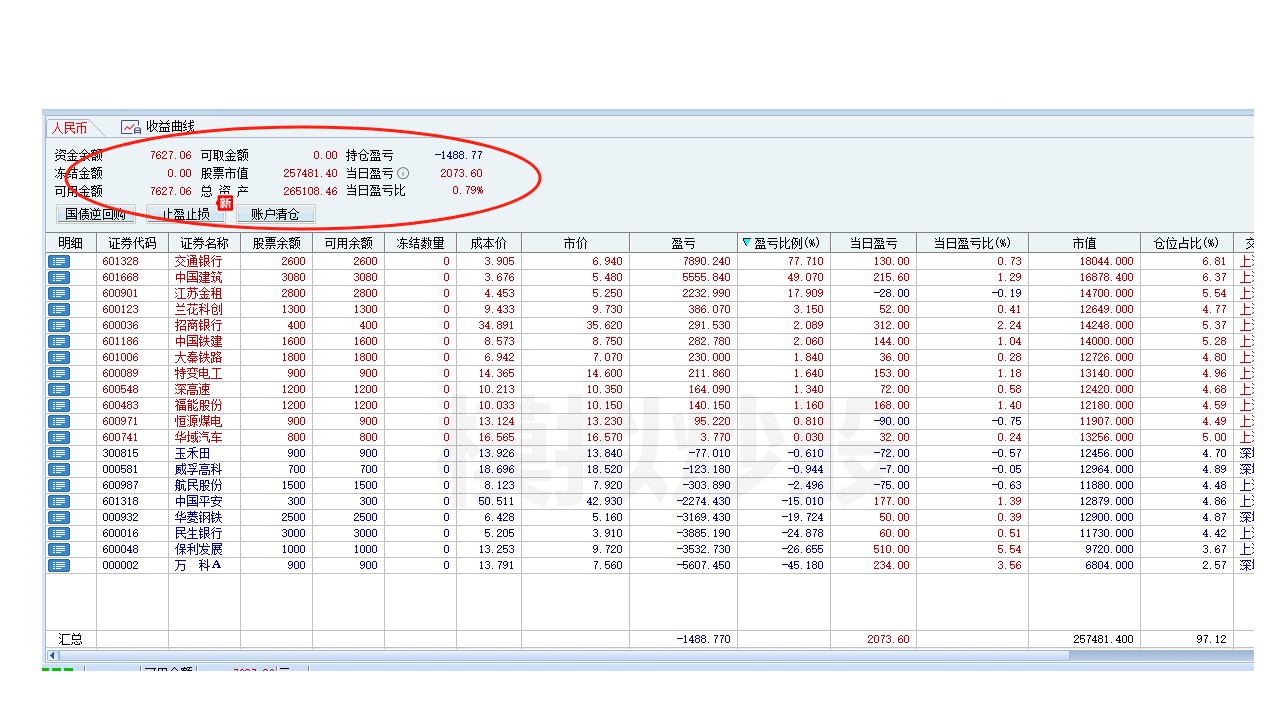The width and height of the screenshot is (1280, 720).
Task: Sort by the 当日盈亏比(%) column header
Action: (972, 243)
